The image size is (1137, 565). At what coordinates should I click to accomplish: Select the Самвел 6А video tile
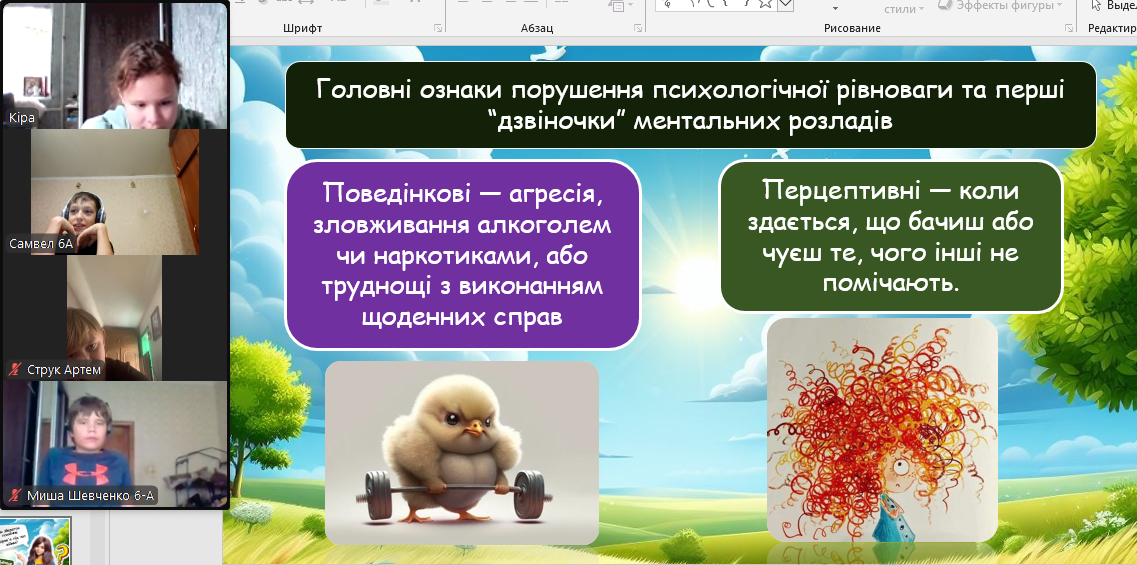point(115,192)
